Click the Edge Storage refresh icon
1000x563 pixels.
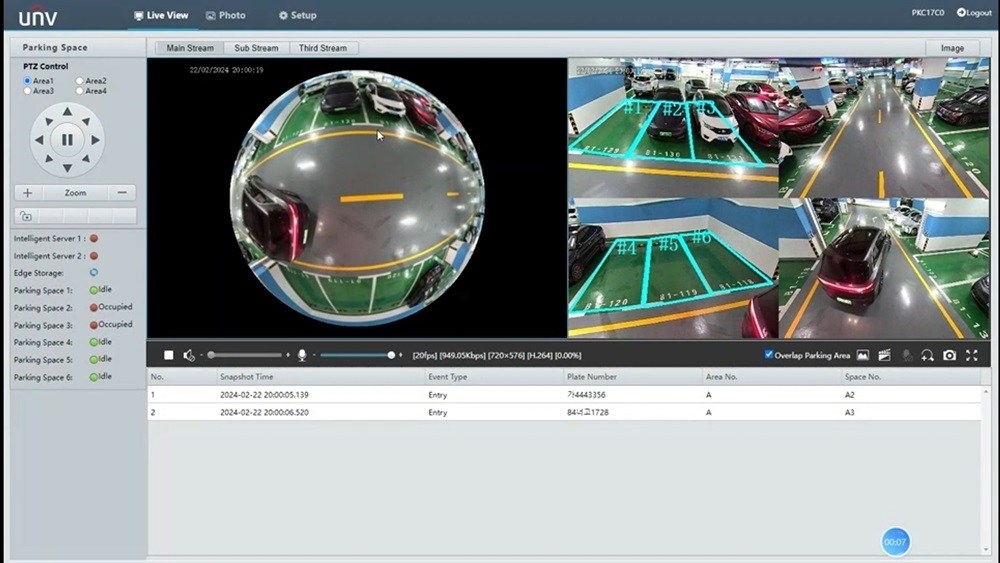point(93,272)
